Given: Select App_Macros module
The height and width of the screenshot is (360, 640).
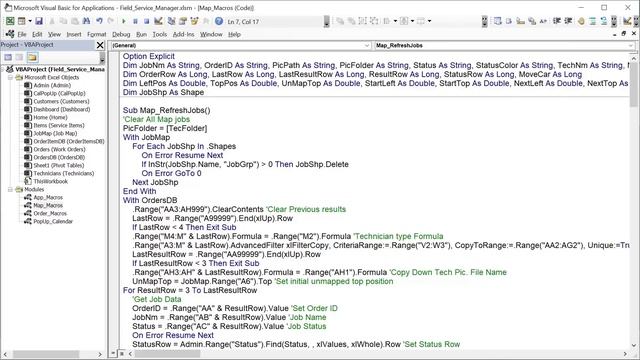Looking at the screenshot, I should click(x=48, y=197).
